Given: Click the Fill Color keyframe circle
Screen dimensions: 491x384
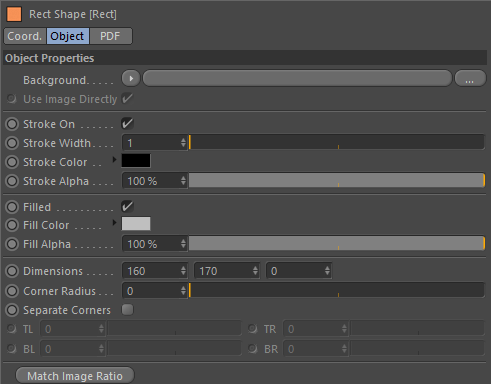Looking at the screenshot, I should click(12, 225).
